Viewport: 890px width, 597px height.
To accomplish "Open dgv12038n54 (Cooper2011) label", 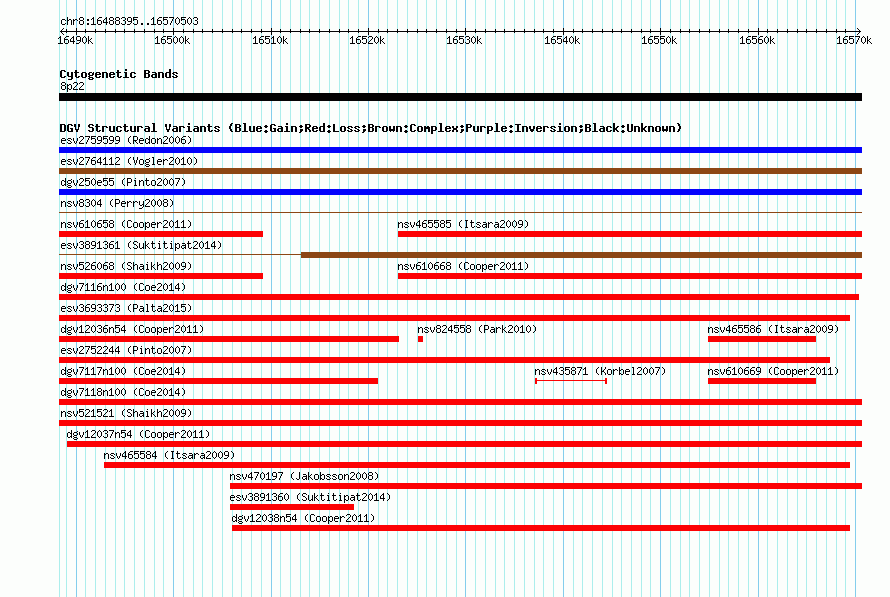I will [303, 518].
